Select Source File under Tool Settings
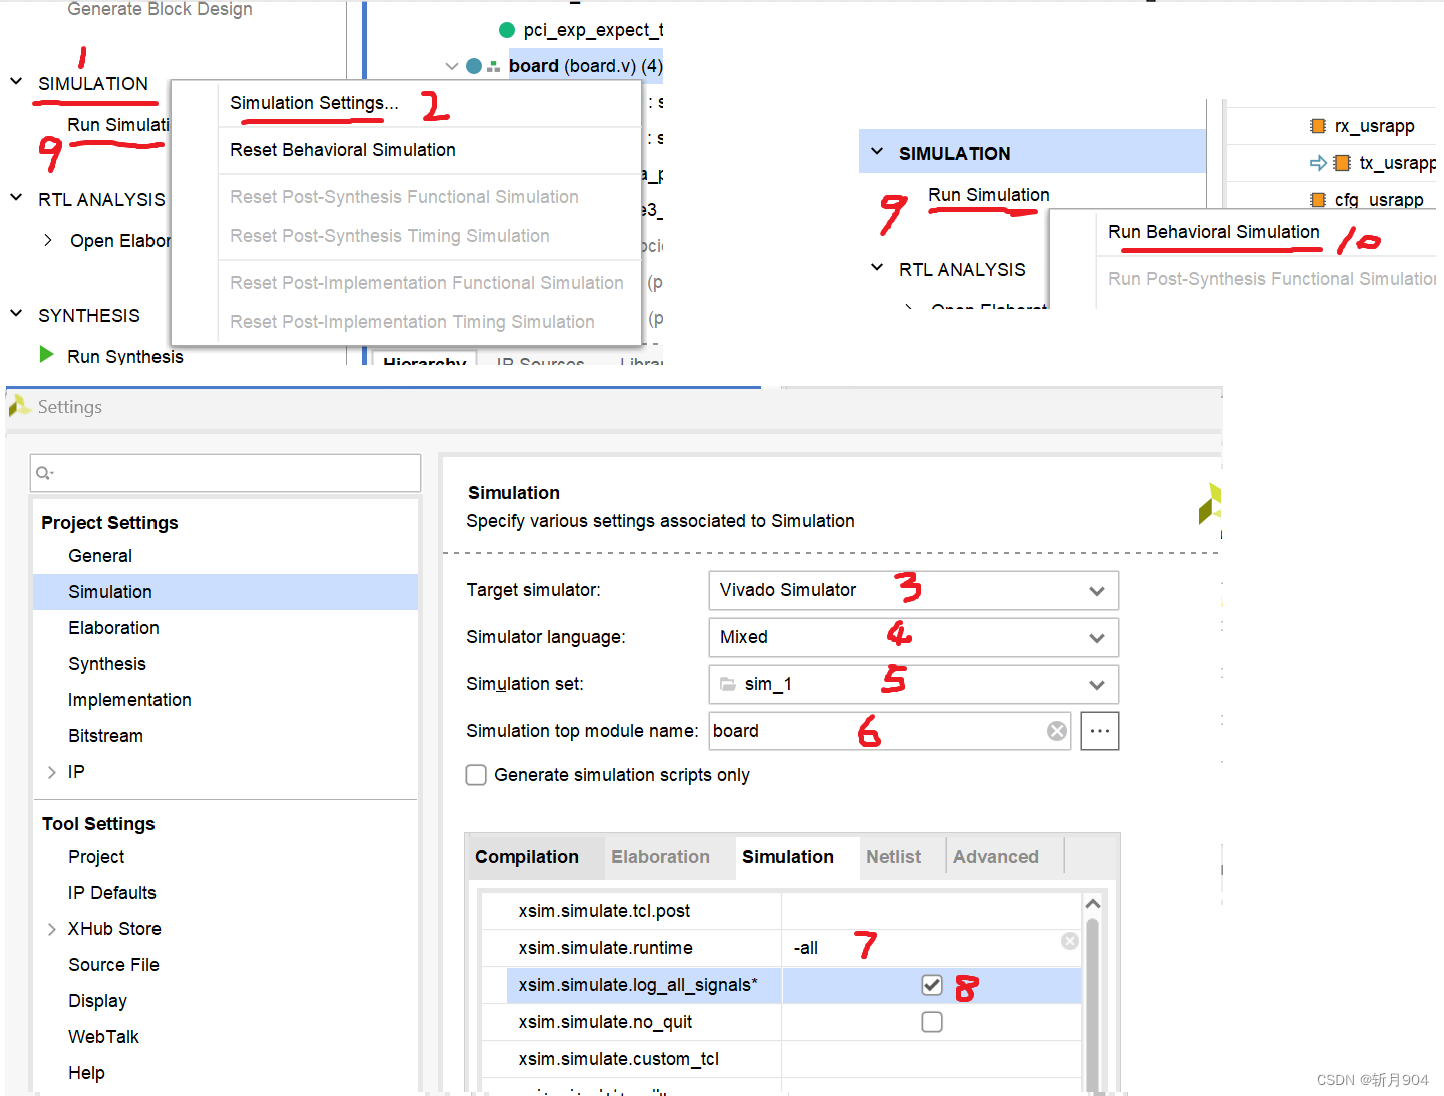The image size is (1444, 1096). click(x=114, y=965)
